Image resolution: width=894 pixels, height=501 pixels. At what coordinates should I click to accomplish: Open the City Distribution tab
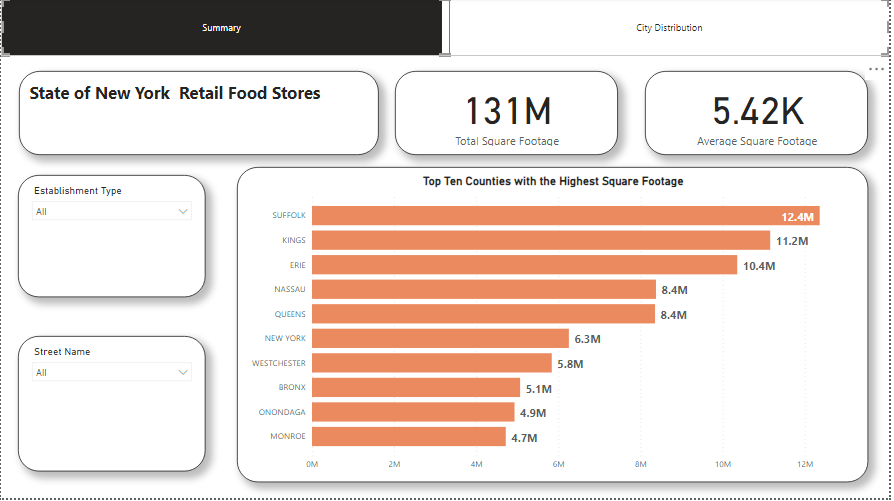point(669,28)
